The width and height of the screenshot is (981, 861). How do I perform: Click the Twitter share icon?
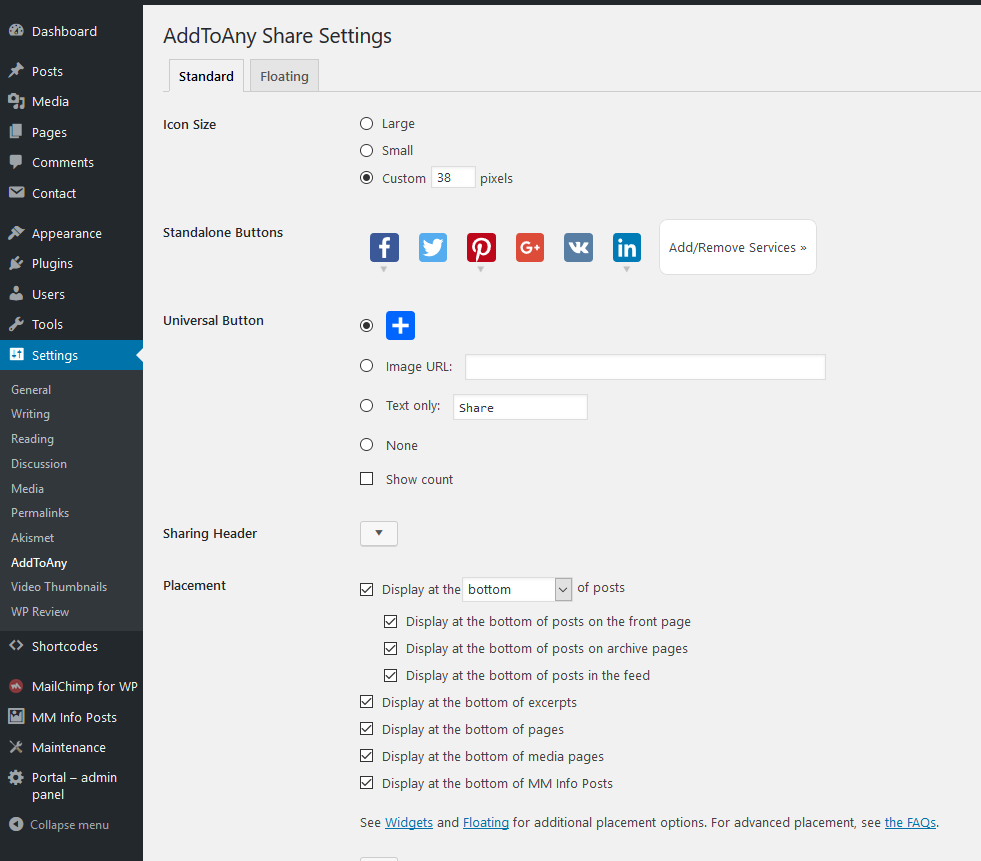click(433, 247)
